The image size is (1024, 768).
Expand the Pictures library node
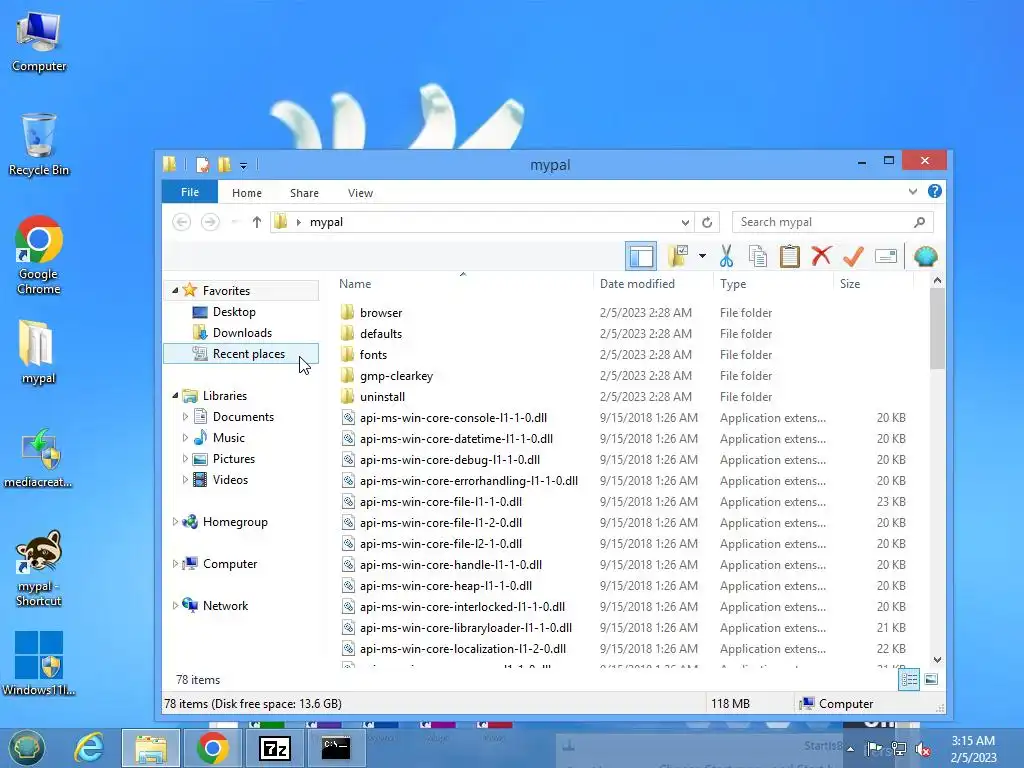pos(185,458)
